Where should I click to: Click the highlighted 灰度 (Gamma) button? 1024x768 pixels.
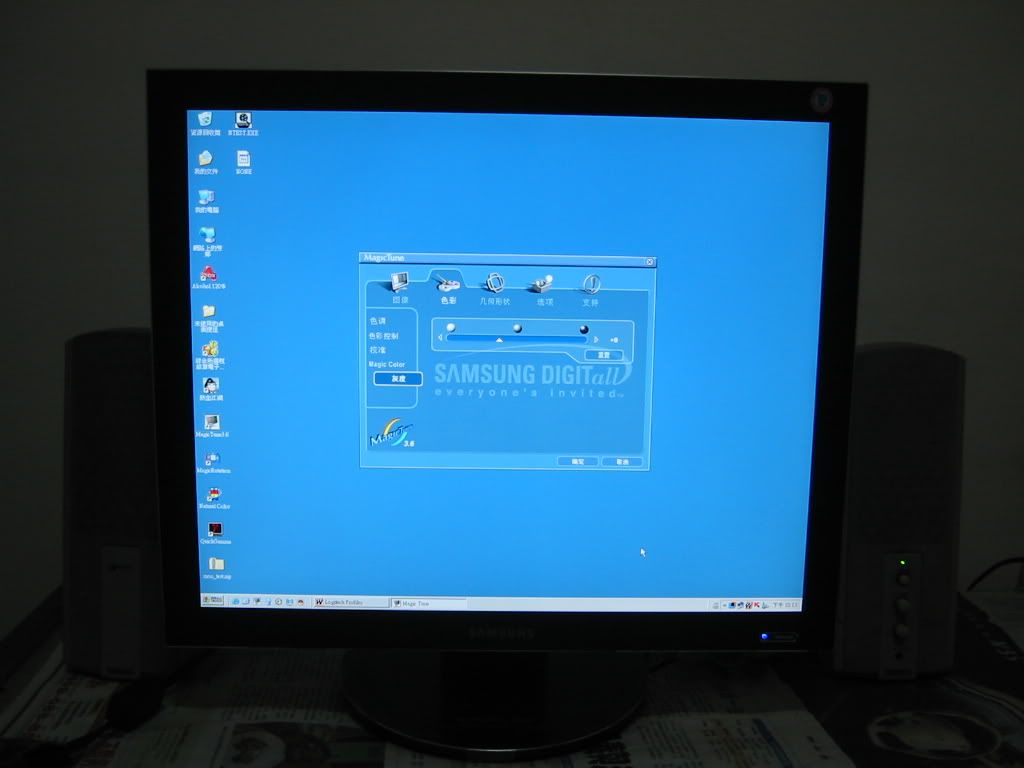398,379
